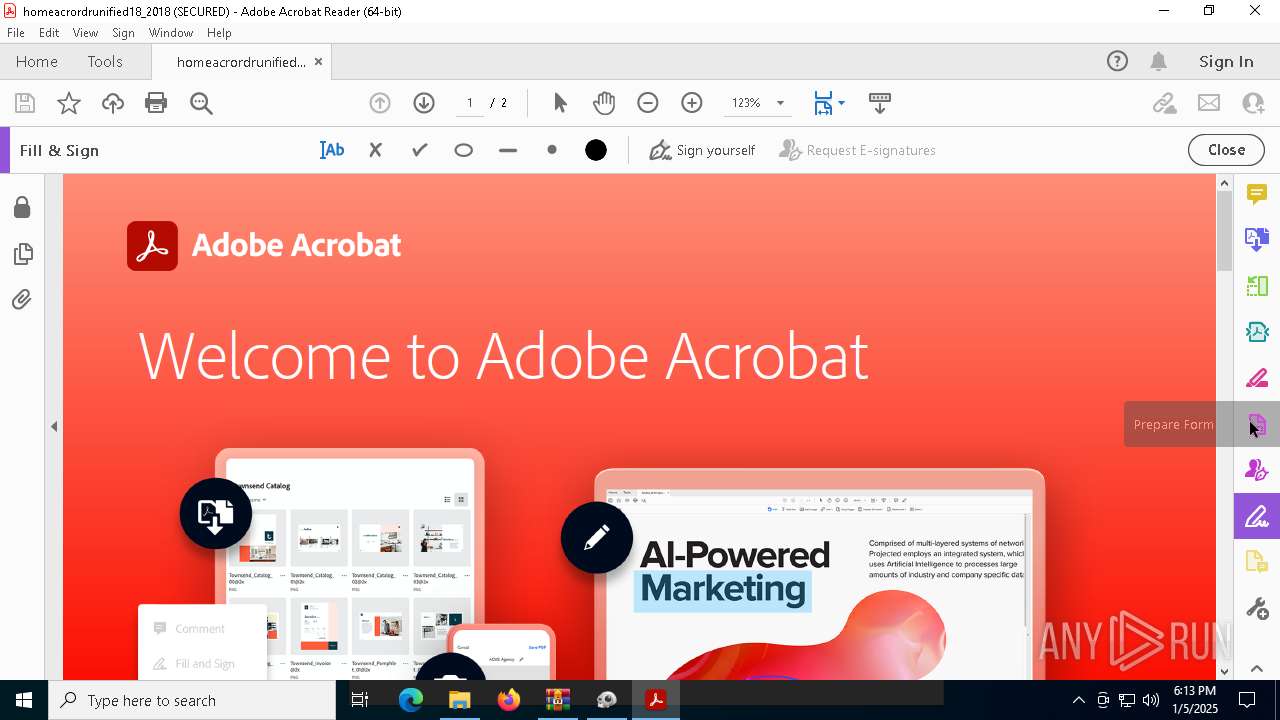Viewport: 1280px width, 720px height.
Task: Open the Prepare Form tool
Action: (x=1257, y=425)
